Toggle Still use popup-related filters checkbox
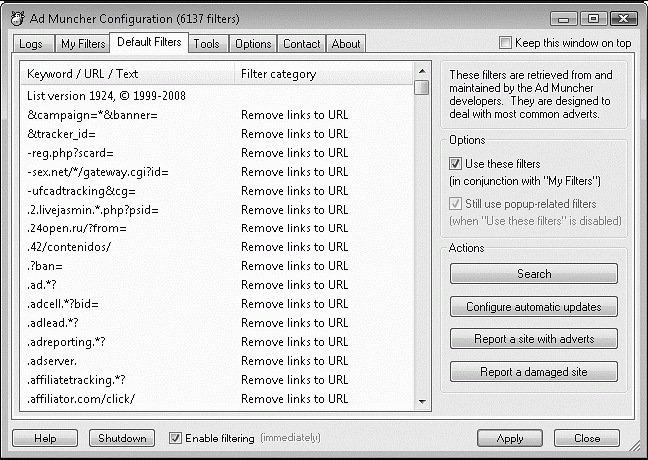The width and height of the screenshot is (648, 460). click(455, 203)
